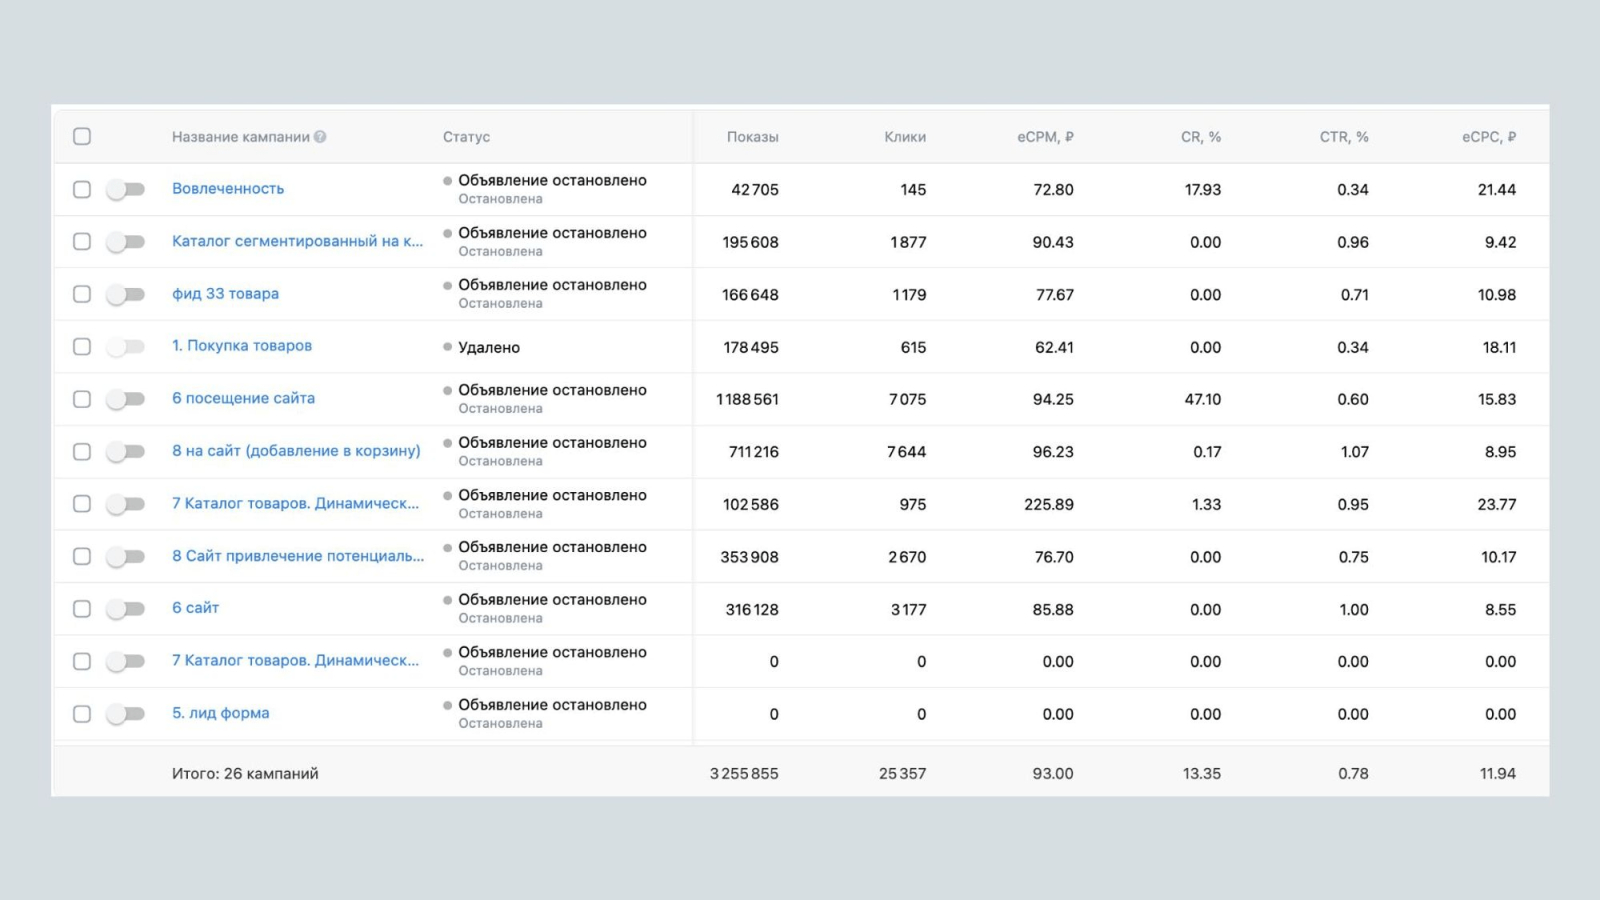Image resolution: width=1600 pixels, height=900 pixels.
Task: Open the Каталог сегментированный на к… campaign
Action: click(x=297, y=241)
